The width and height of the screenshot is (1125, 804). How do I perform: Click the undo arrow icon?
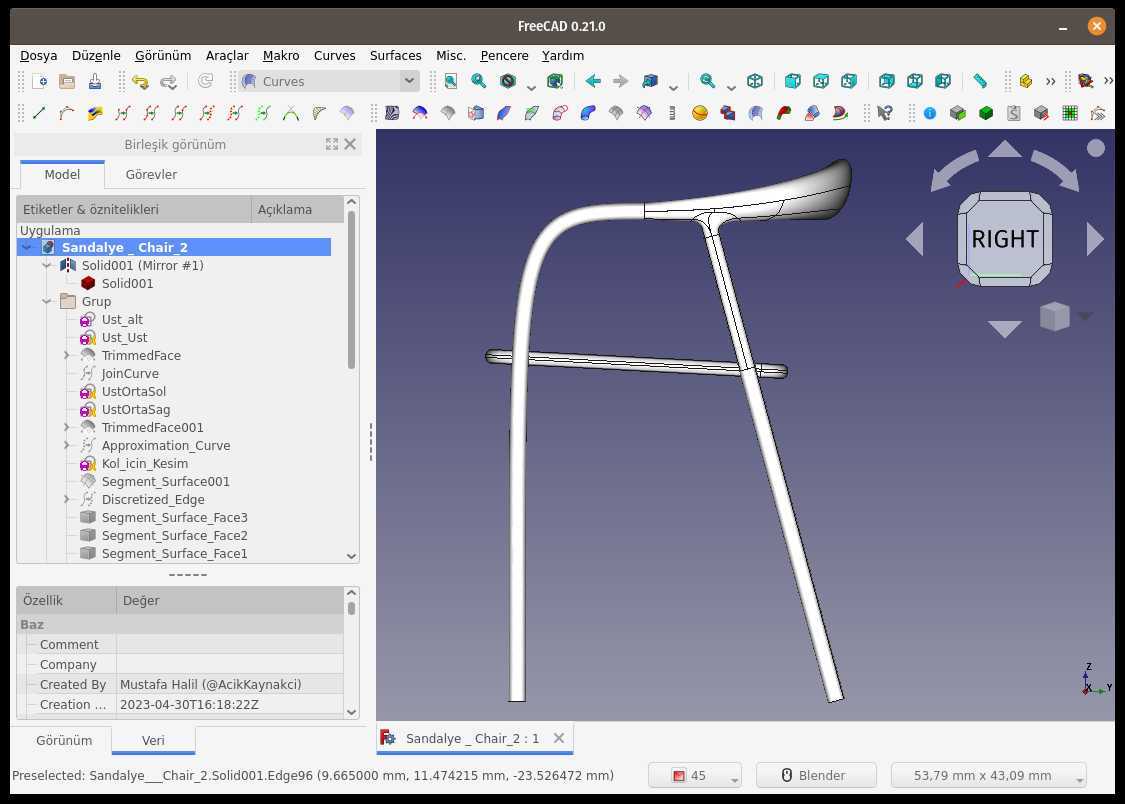coord(140,81)
